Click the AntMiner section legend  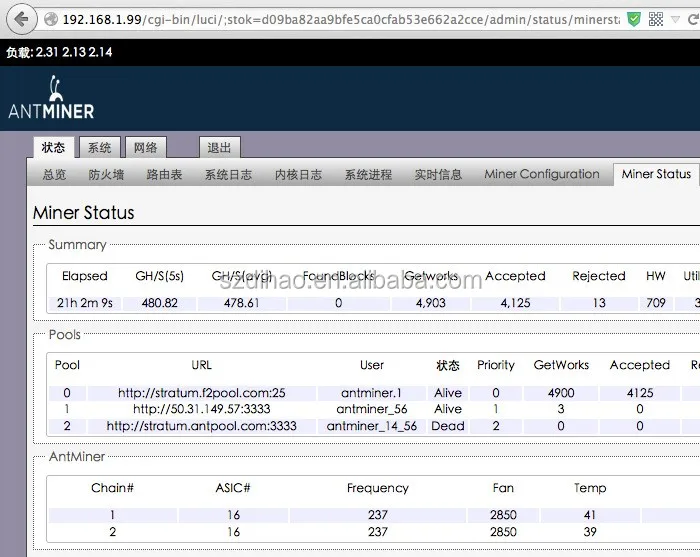77,457
